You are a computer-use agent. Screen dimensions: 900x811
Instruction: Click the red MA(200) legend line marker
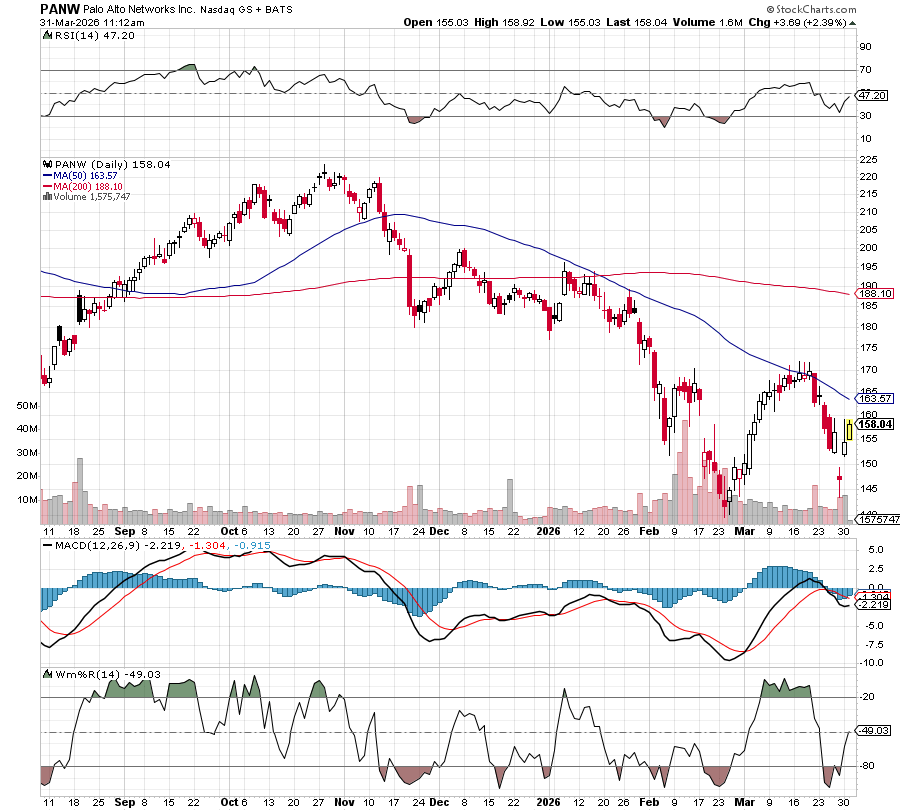[47, 185]
